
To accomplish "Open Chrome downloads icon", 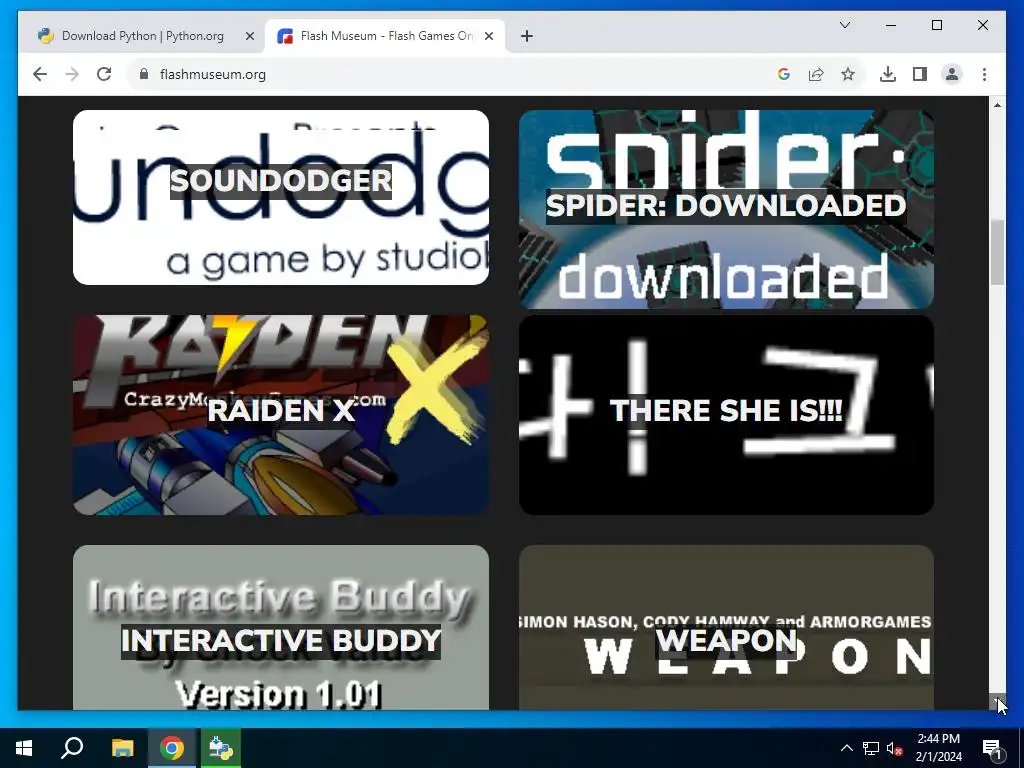I will pos(888,74).
